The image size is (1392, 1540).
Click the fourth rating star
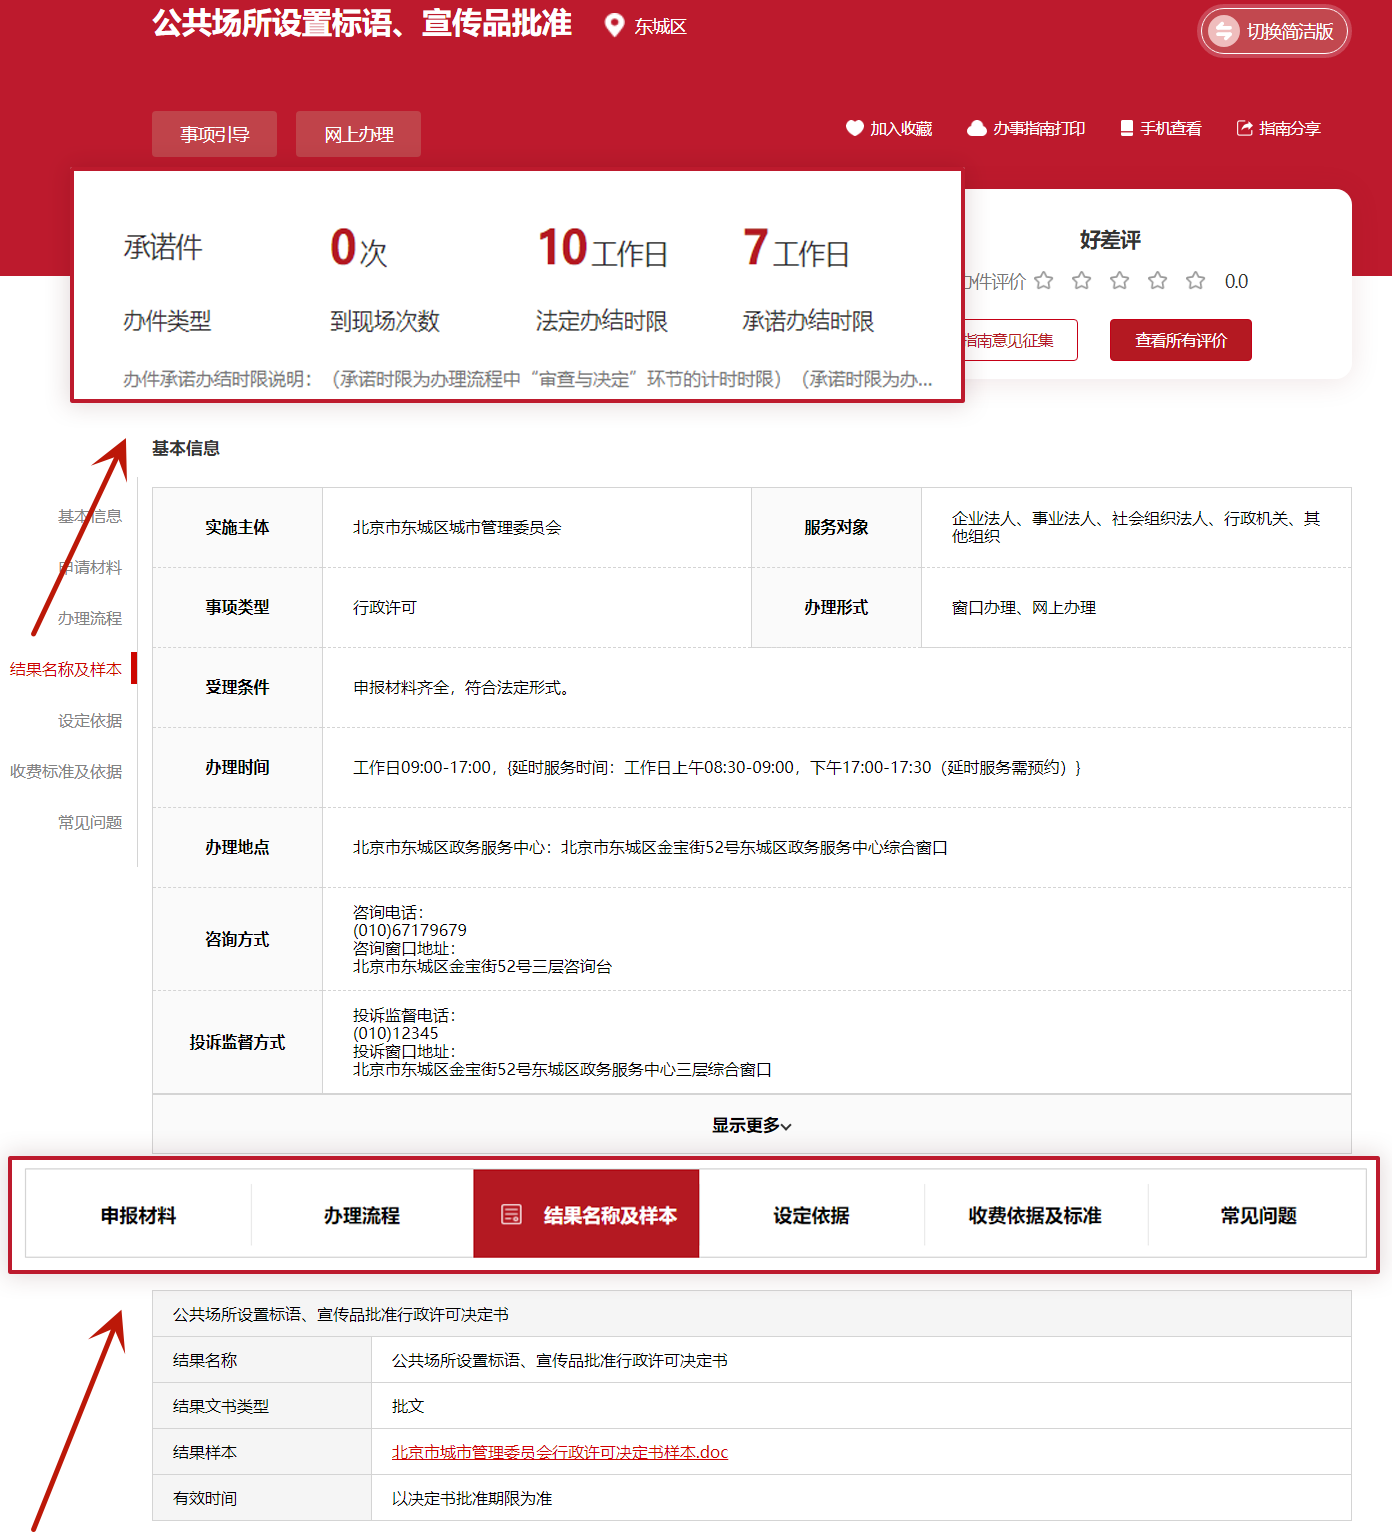pyautogui.click(x=1158, y=281)
